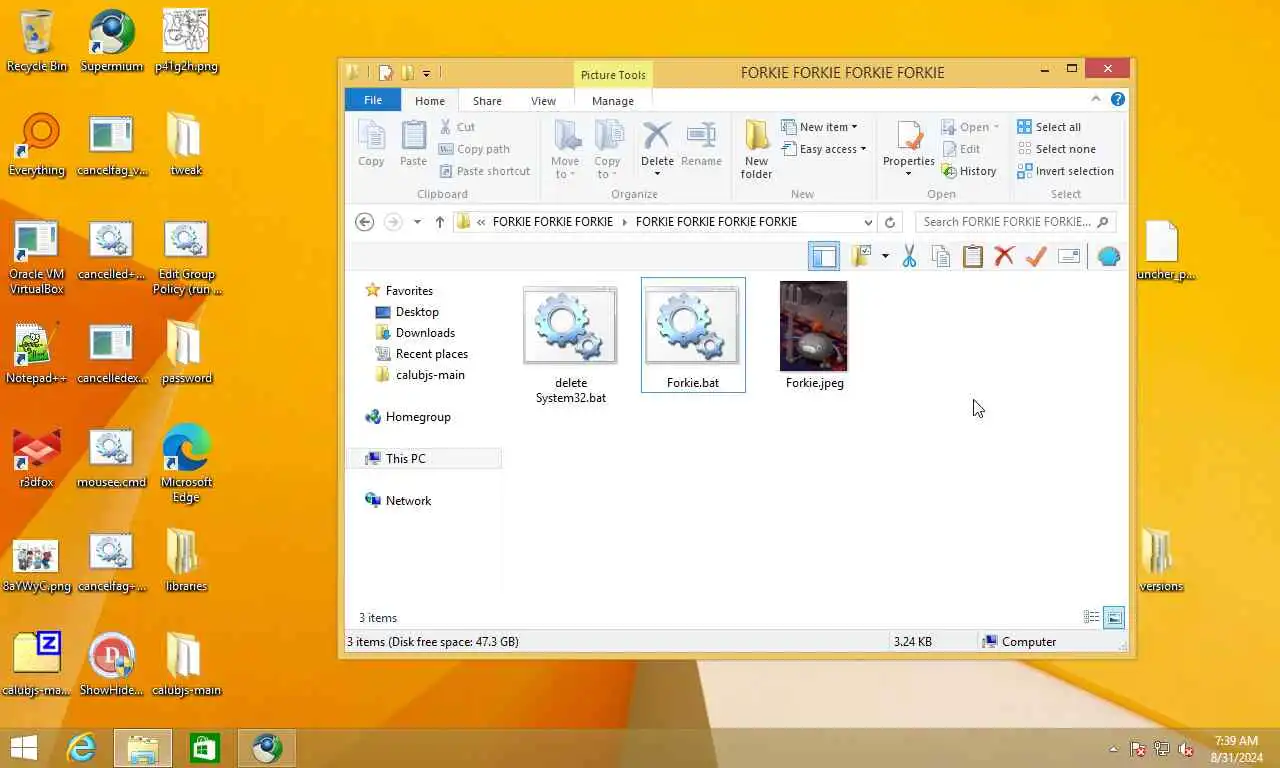The height and width of the screenshot is (768, 1280).
Task: Select the Home ribbon tab
Action: pos(430,101)
